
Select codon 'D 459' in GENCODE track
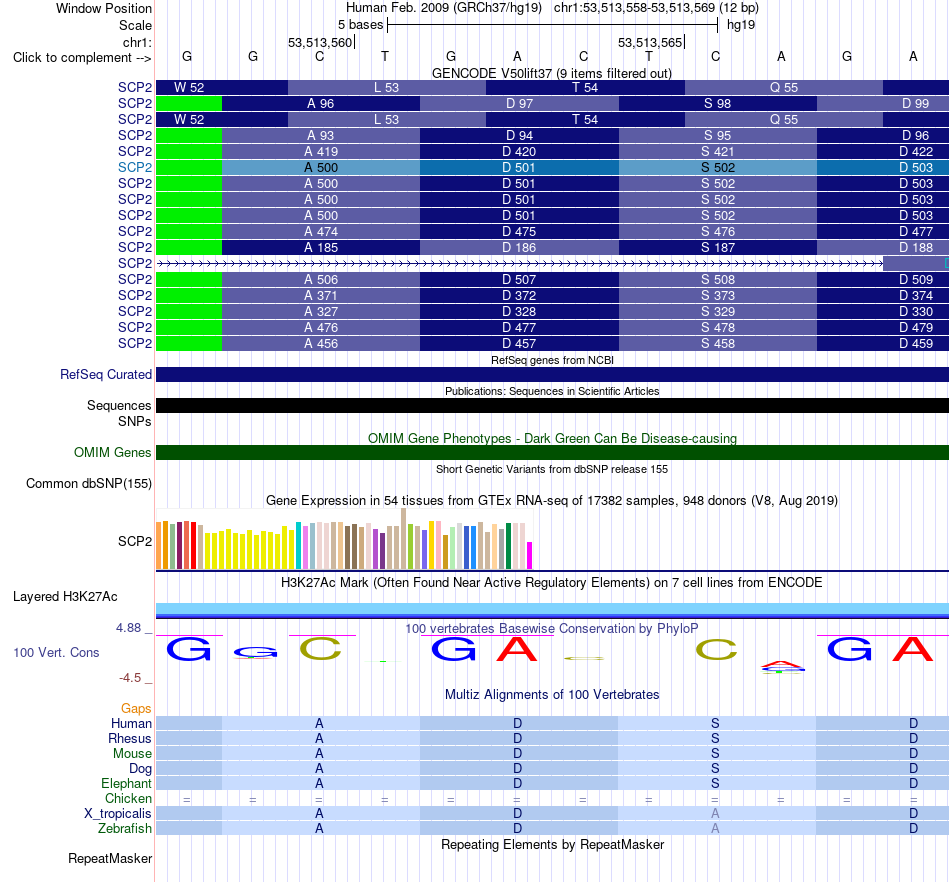point(883,343)
